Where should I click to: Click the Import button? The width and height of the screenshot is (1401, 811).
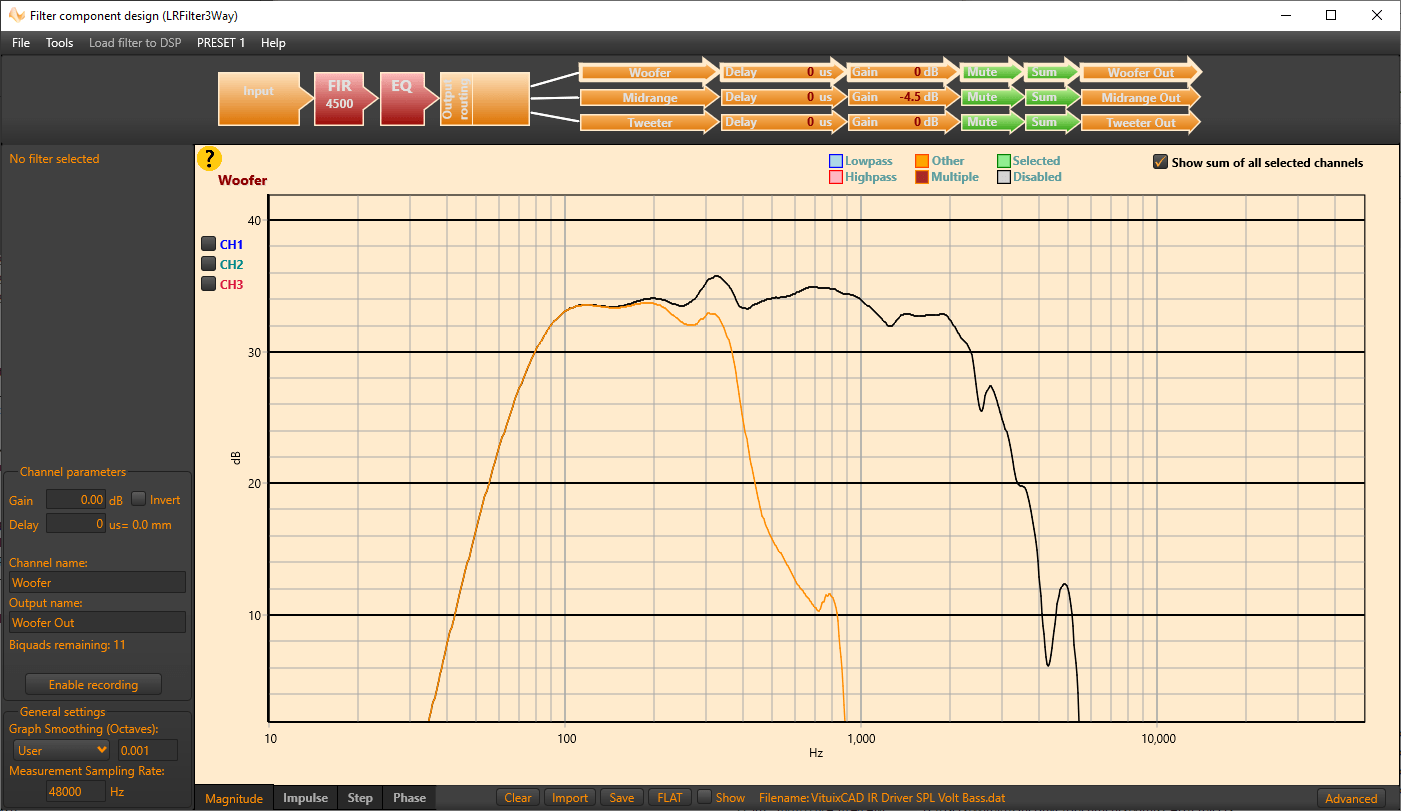[x=570, y=798]
